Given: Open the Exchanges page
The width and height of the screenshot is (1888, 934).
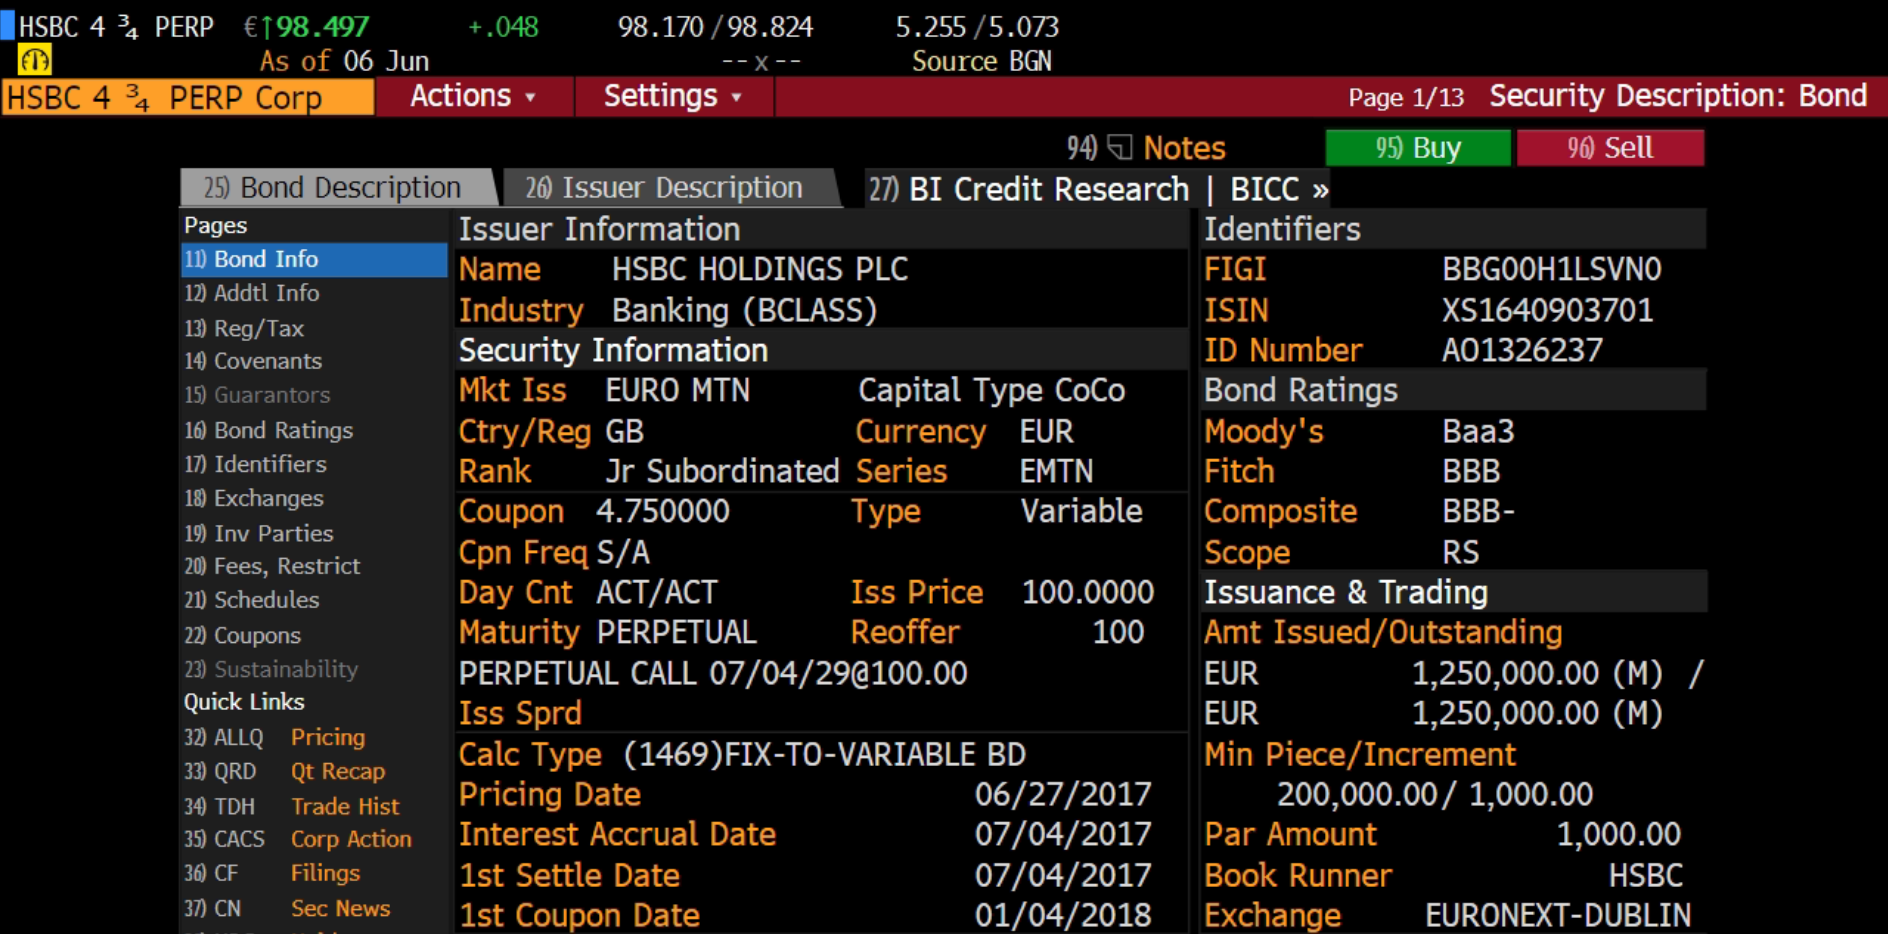Looking at the screenshot, I should coord(313,498).
